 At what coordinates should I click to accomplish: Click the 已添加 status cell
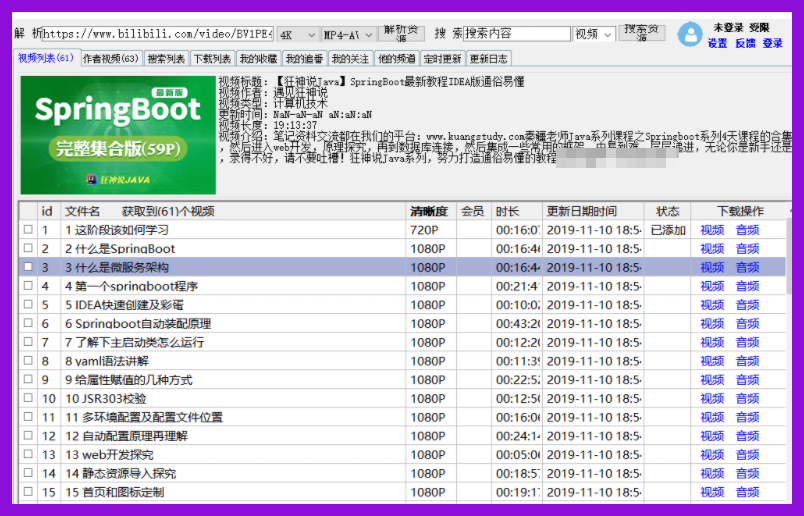[x=668, y=230]
